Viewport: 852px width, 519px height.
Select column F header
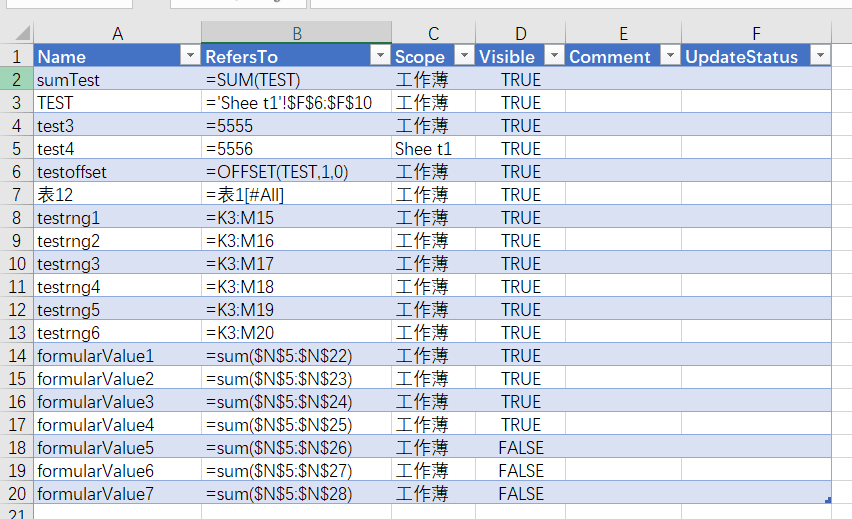point(756,33)
